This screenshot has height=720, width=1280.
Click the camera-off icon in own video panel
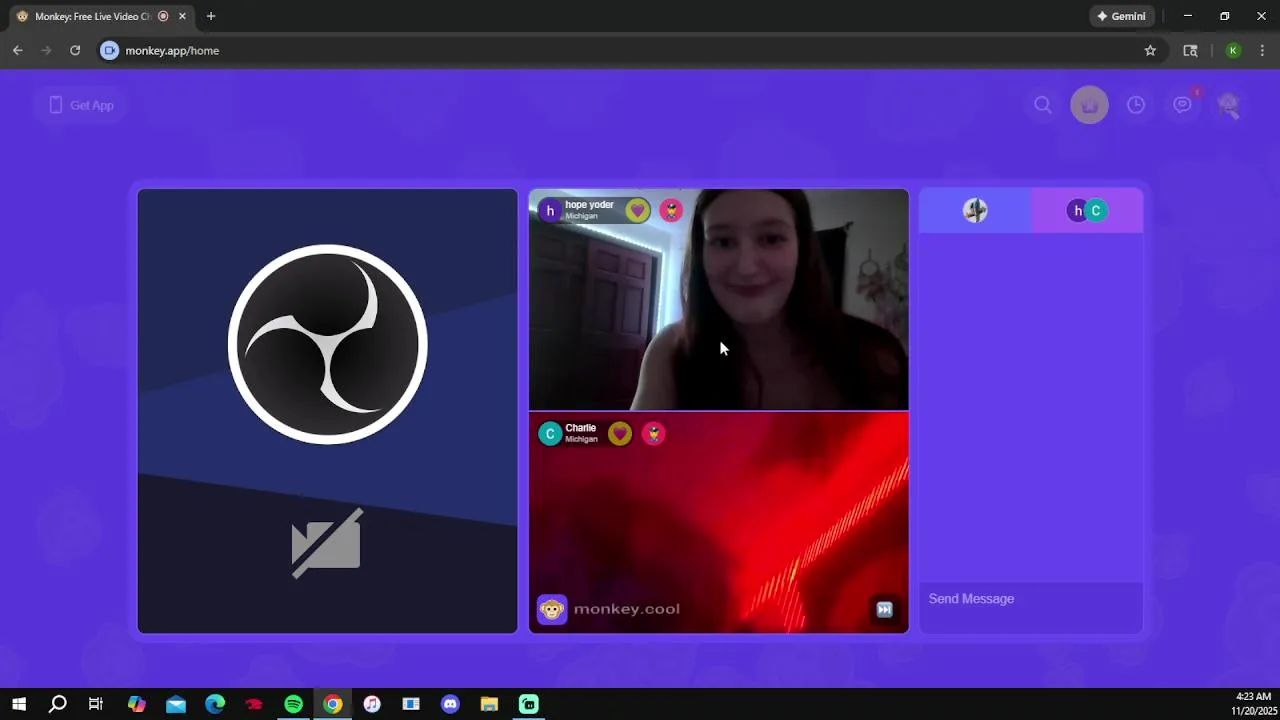(327, 543)
